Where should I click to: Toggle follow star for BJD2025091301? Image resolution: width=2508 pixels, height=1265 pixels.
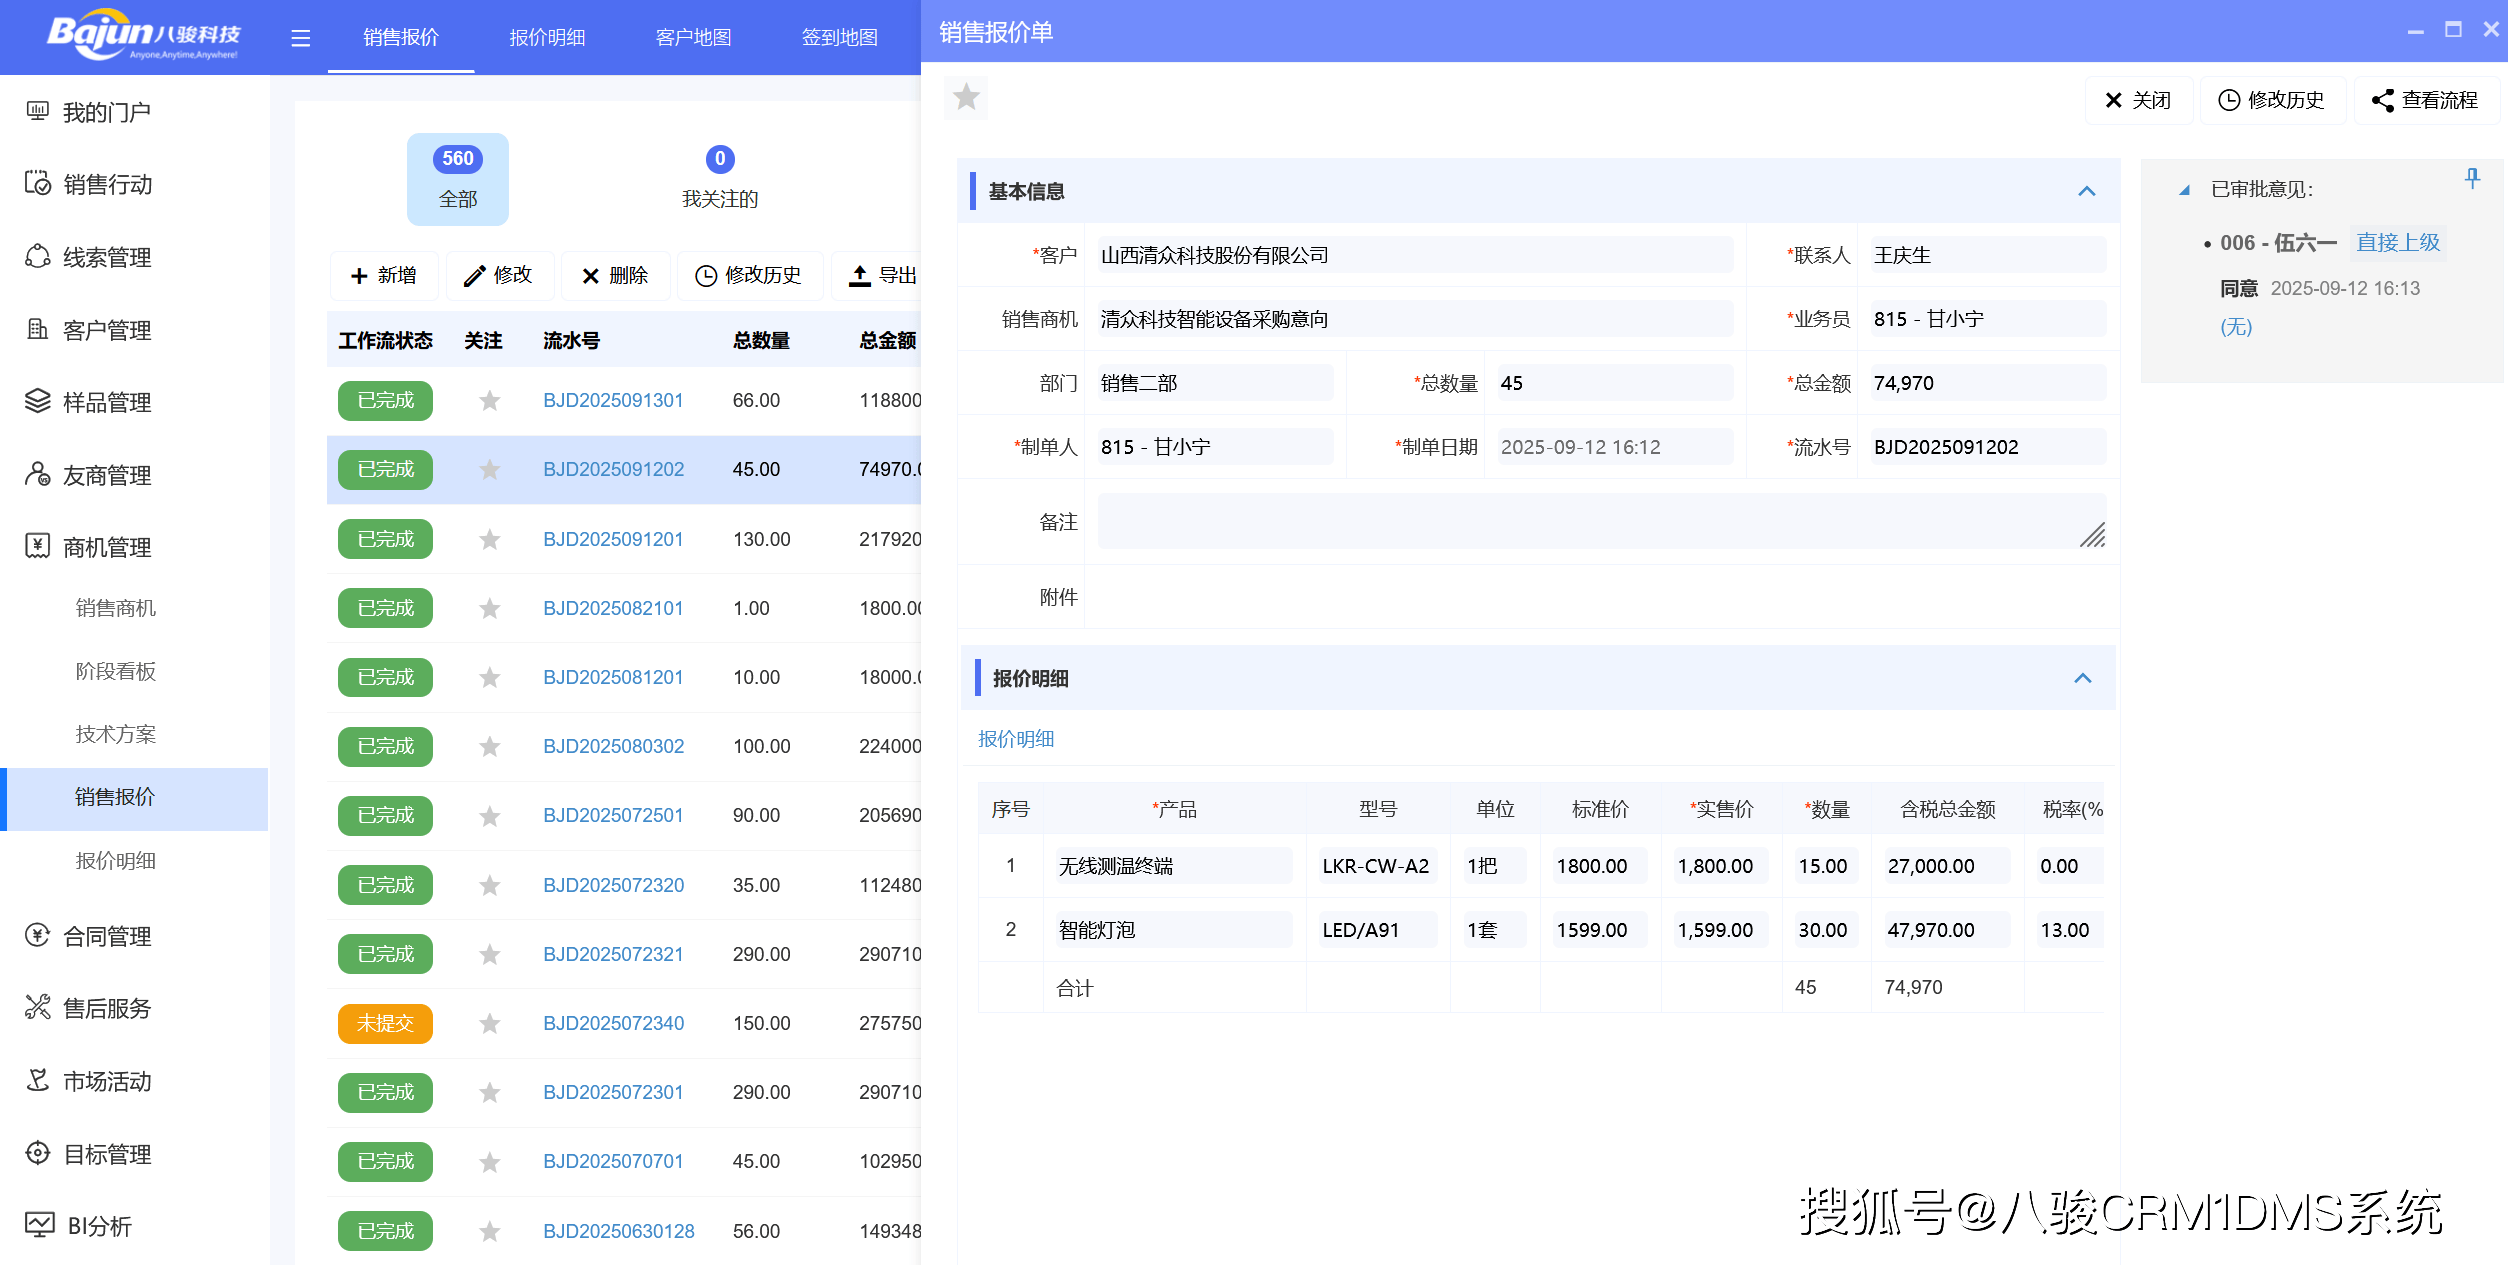[x=489, y=401]
